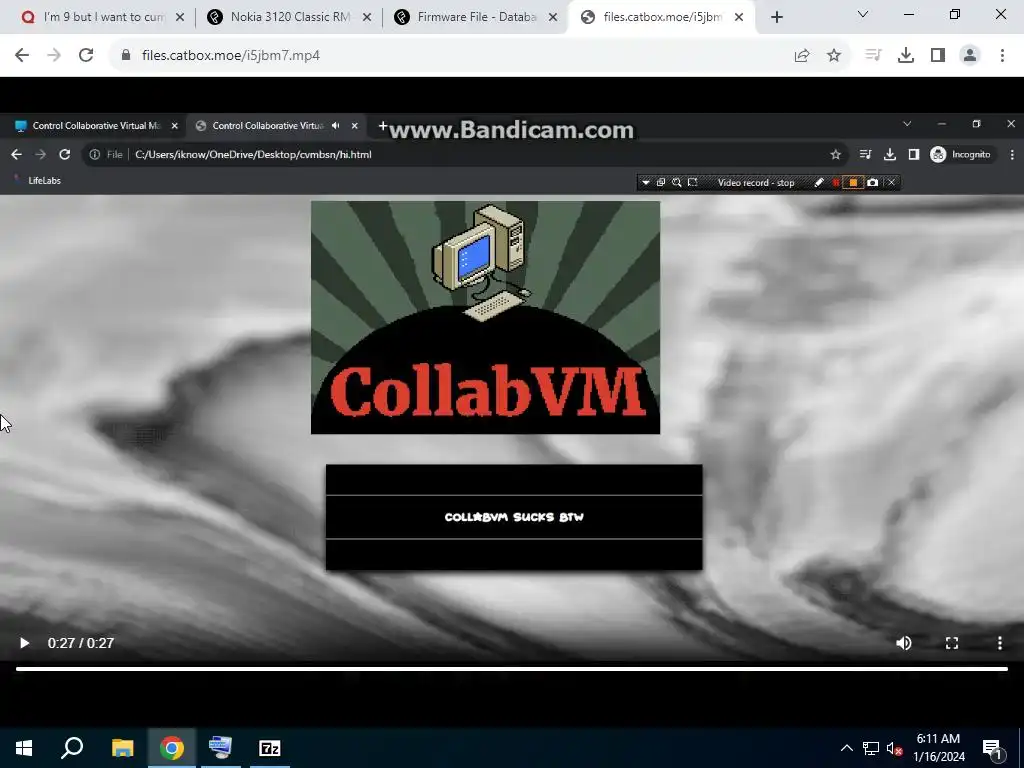Open the Windows Start menu

24,748
